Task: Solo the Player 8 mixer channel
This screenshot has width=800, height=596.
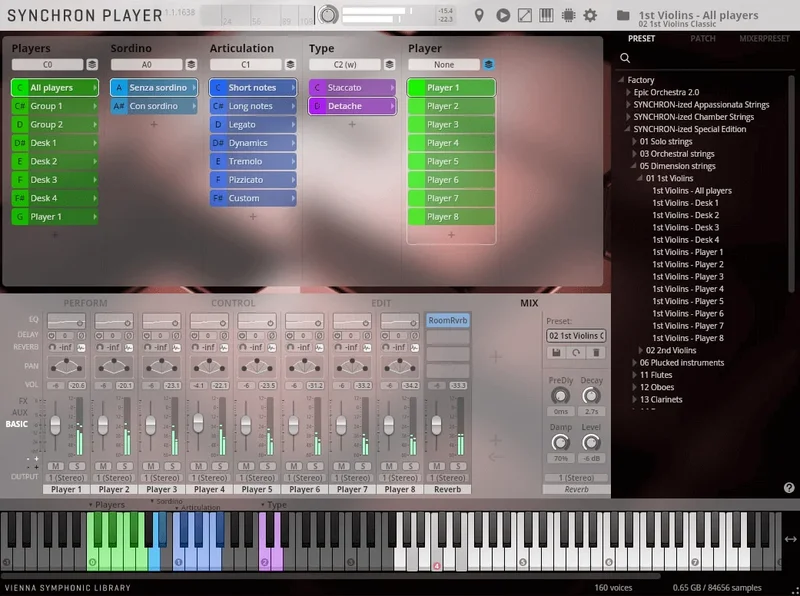Action: point(411,466)
